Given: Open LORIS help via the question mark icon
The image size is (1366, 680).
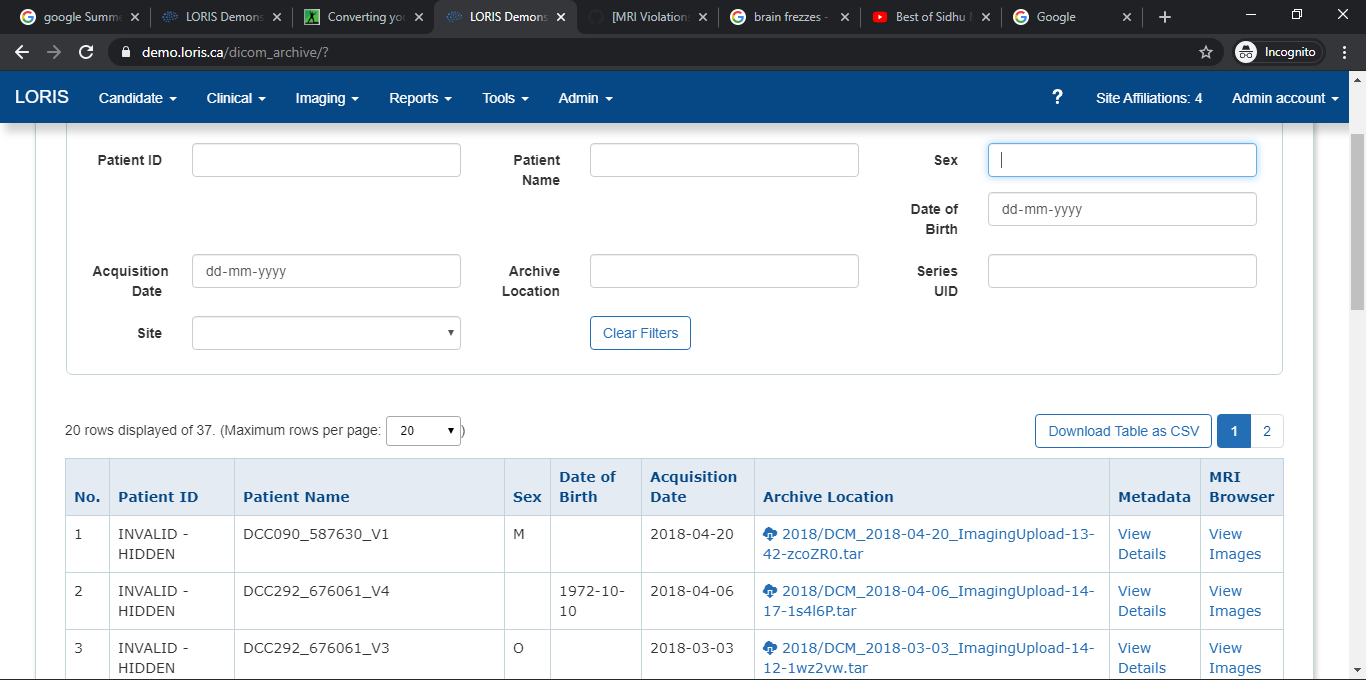Looking at the screenshot, I should tap(1057, 97).
